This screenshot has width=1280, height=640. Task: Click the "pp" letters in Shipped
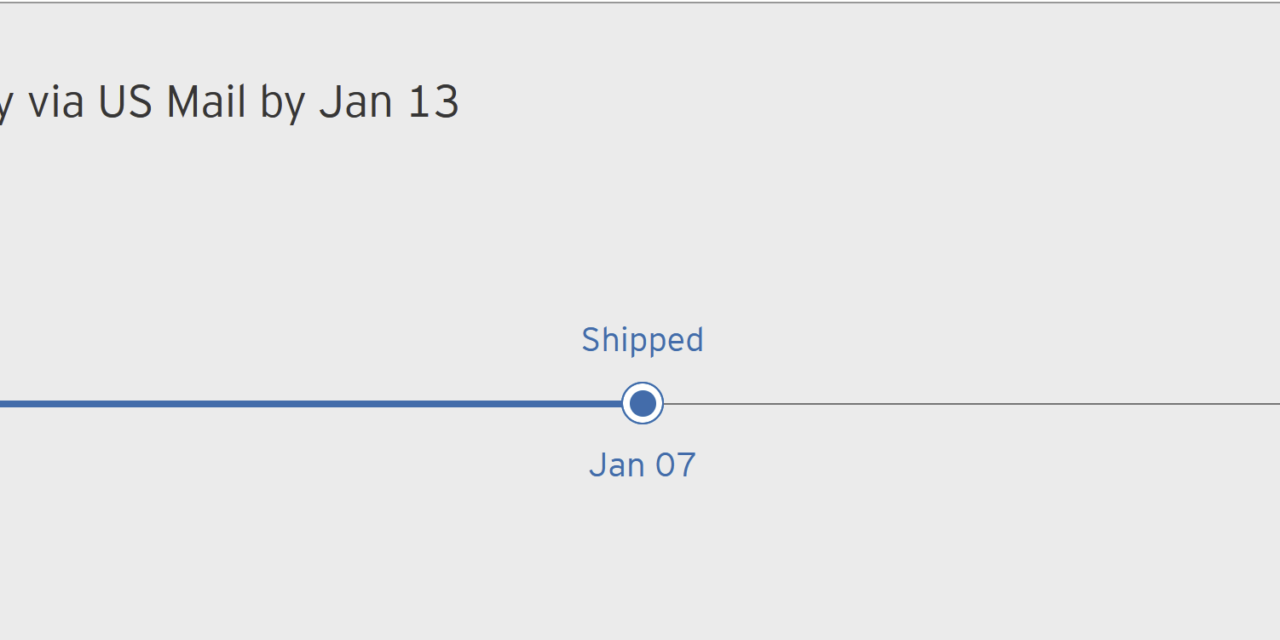point(639,342)
